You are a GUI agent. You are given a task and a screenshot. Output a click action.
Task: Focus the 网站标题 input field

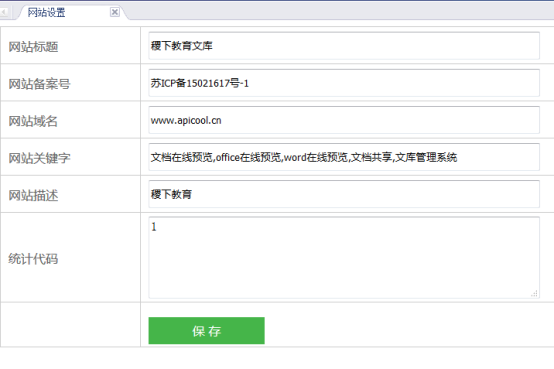tap(344, 46)
